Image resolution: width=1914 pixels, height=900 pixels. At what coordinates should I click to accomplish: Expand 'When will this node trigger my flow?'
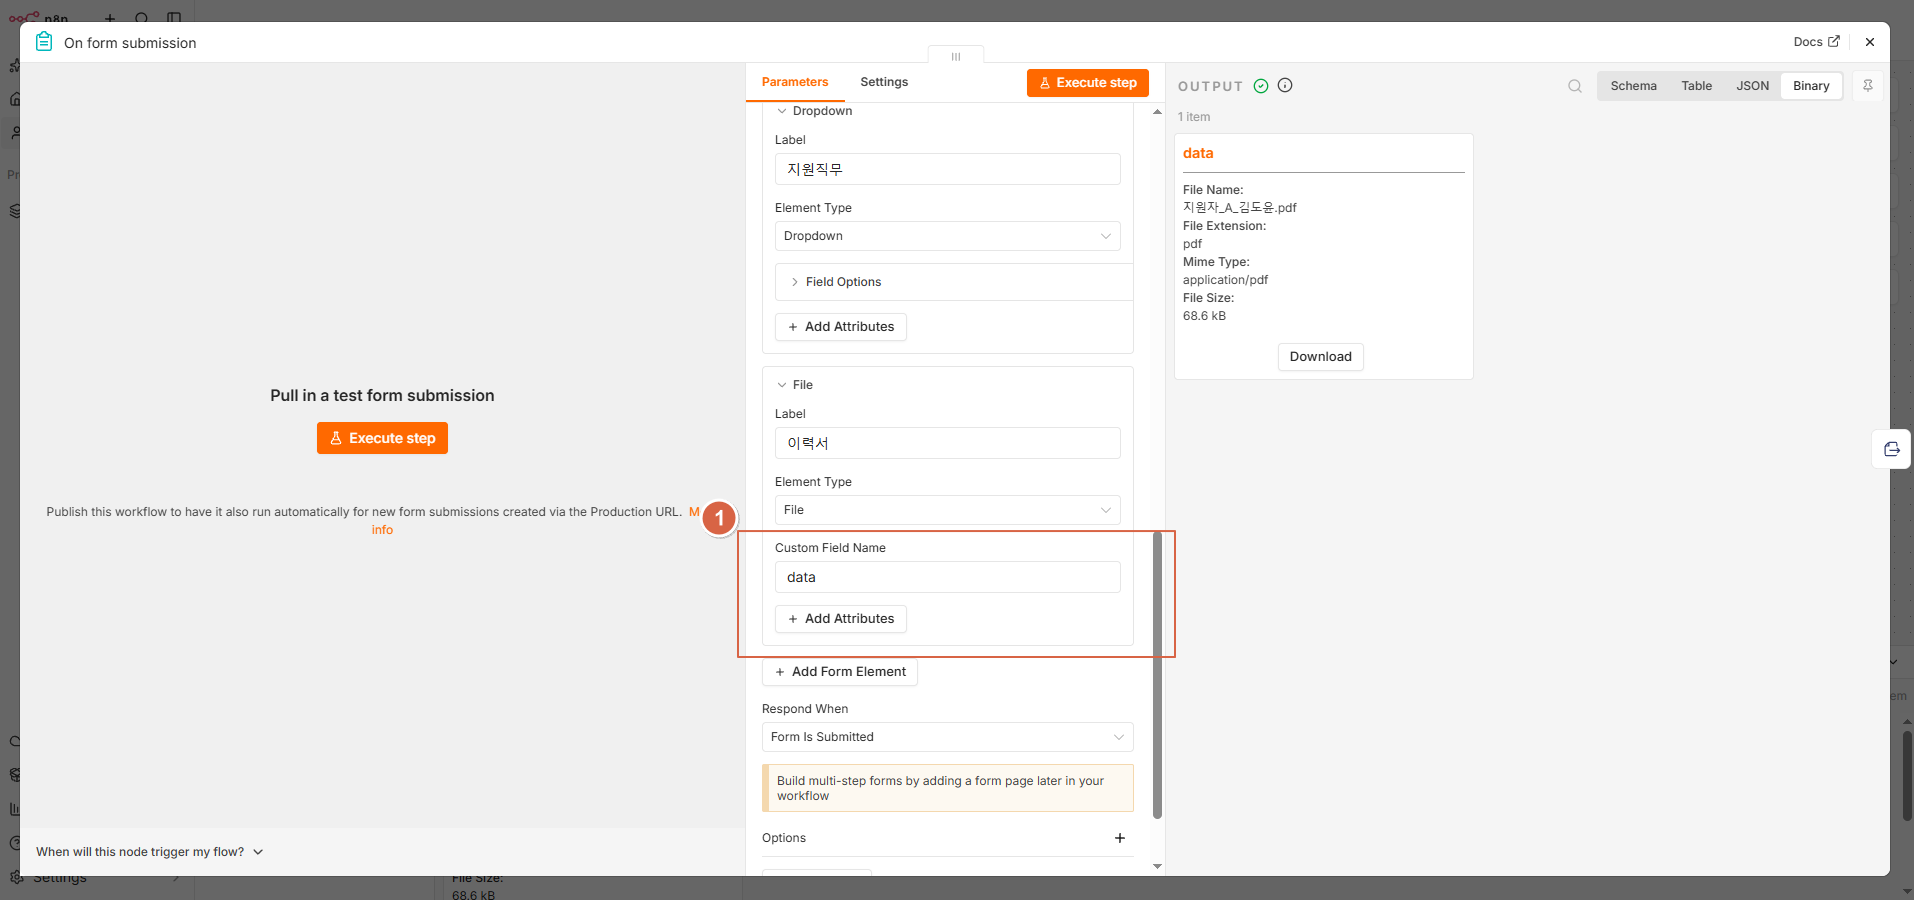[150, 852]
